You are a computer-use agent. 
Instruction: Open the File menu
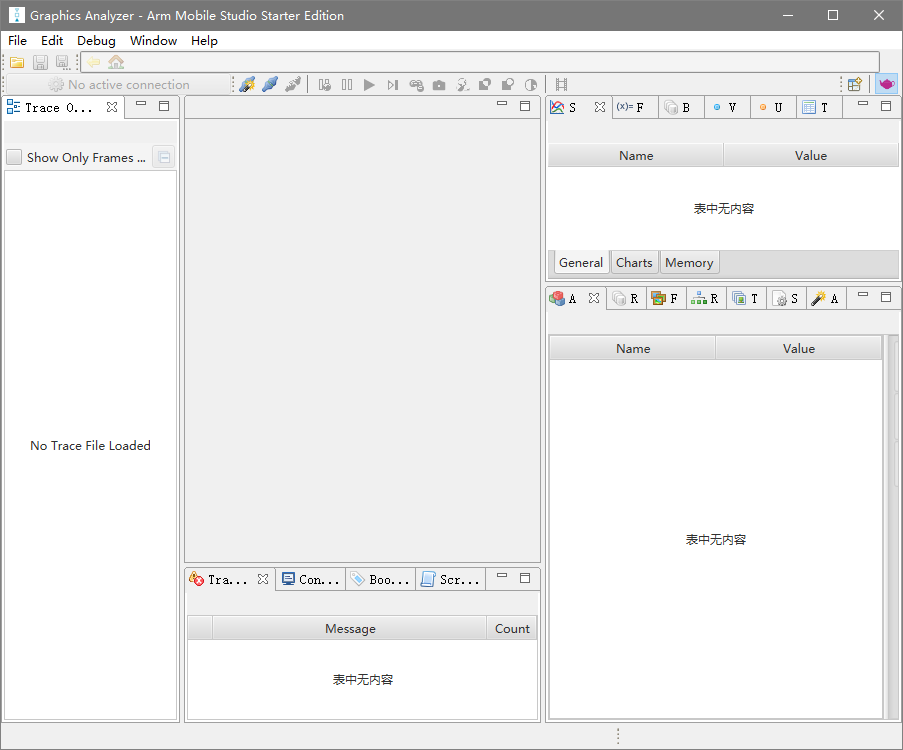click(x=17, y=40)
